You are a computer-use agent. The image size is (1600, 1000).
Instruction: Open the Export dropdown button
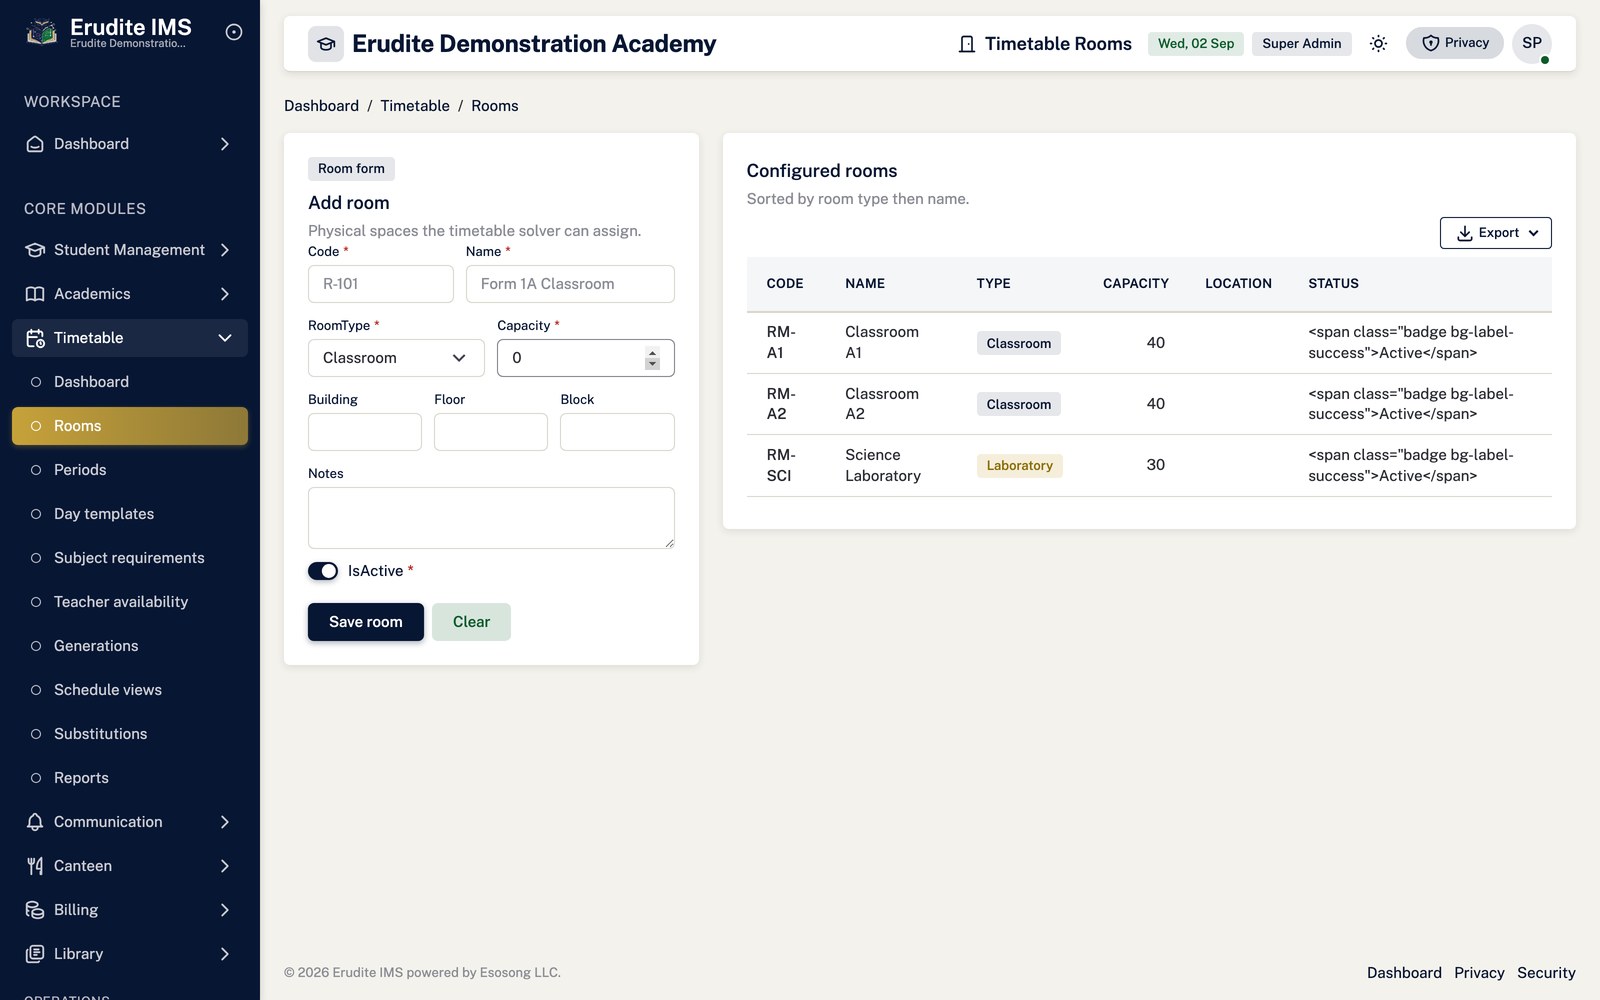pos(1495,233)
